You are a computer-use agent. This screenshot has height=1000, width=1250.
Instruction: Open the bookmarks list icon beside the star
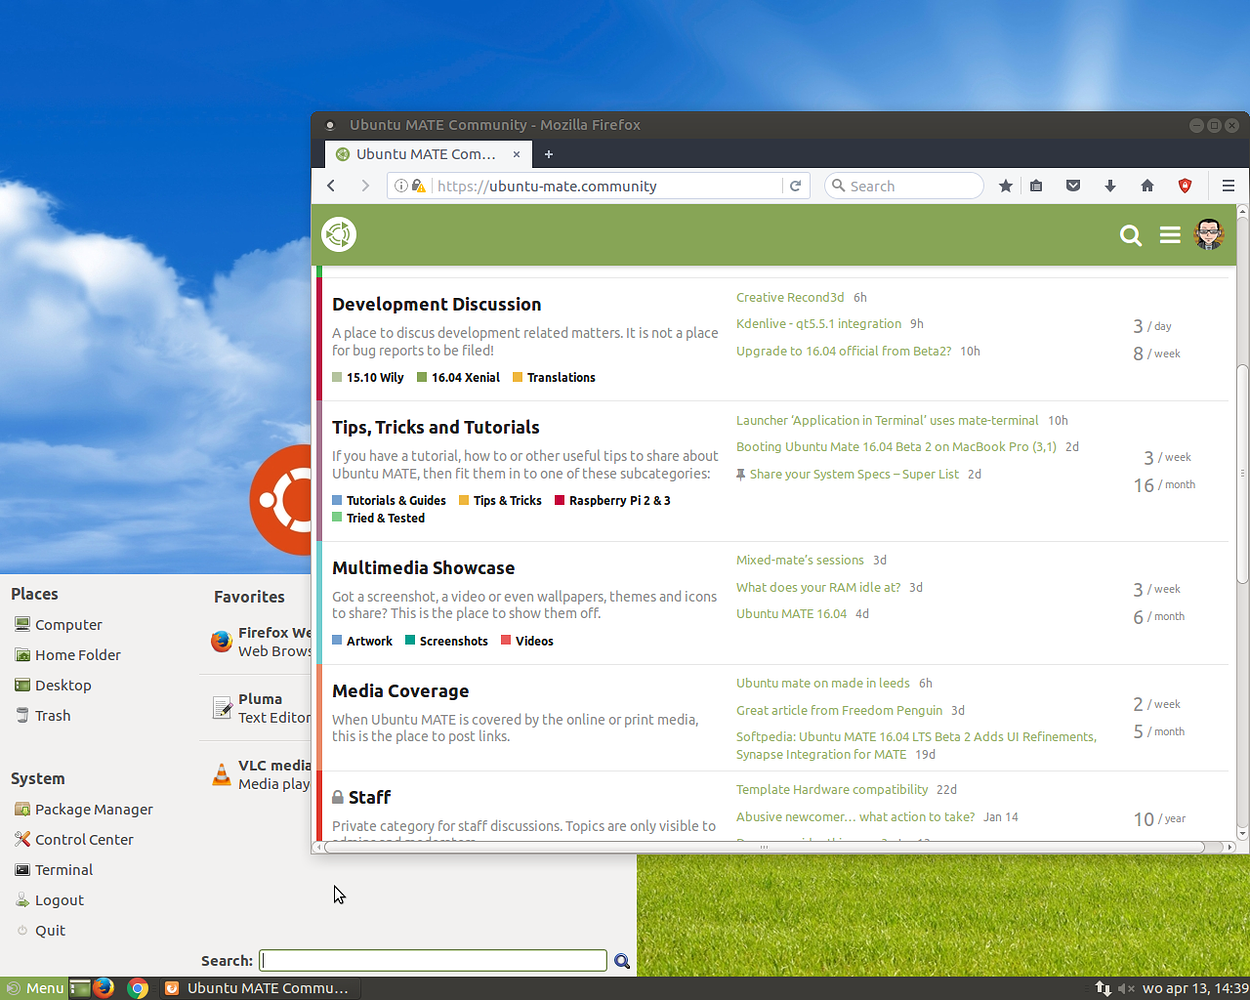tap(1036, 186)
